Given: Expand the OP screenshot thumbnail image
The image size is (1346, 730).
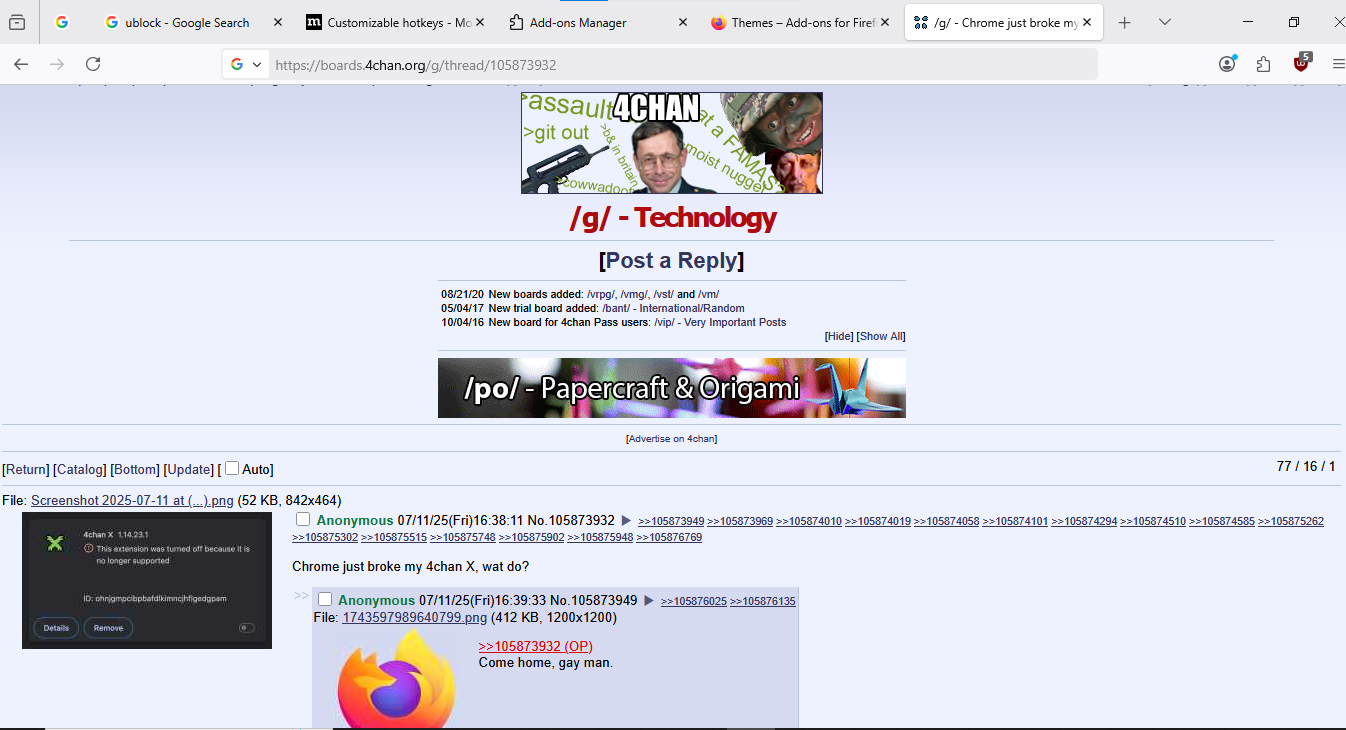Looking at the screenshot, I should coord(147,580).
